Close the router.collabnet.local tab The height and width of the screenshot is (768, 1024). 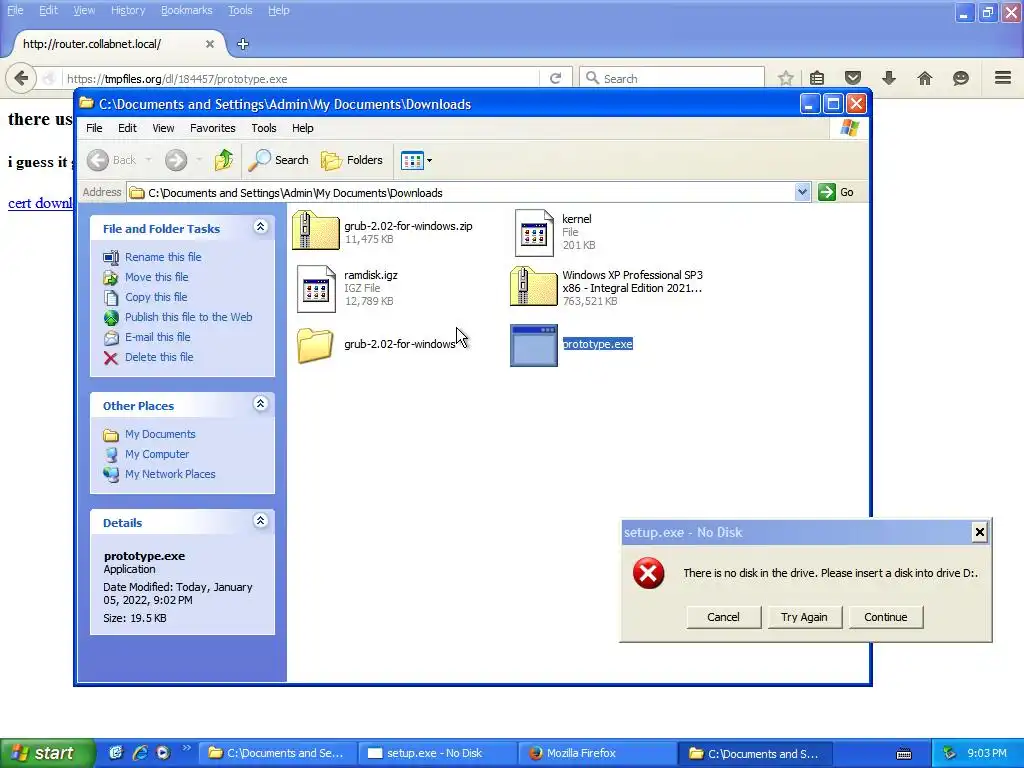click(210, 44)
